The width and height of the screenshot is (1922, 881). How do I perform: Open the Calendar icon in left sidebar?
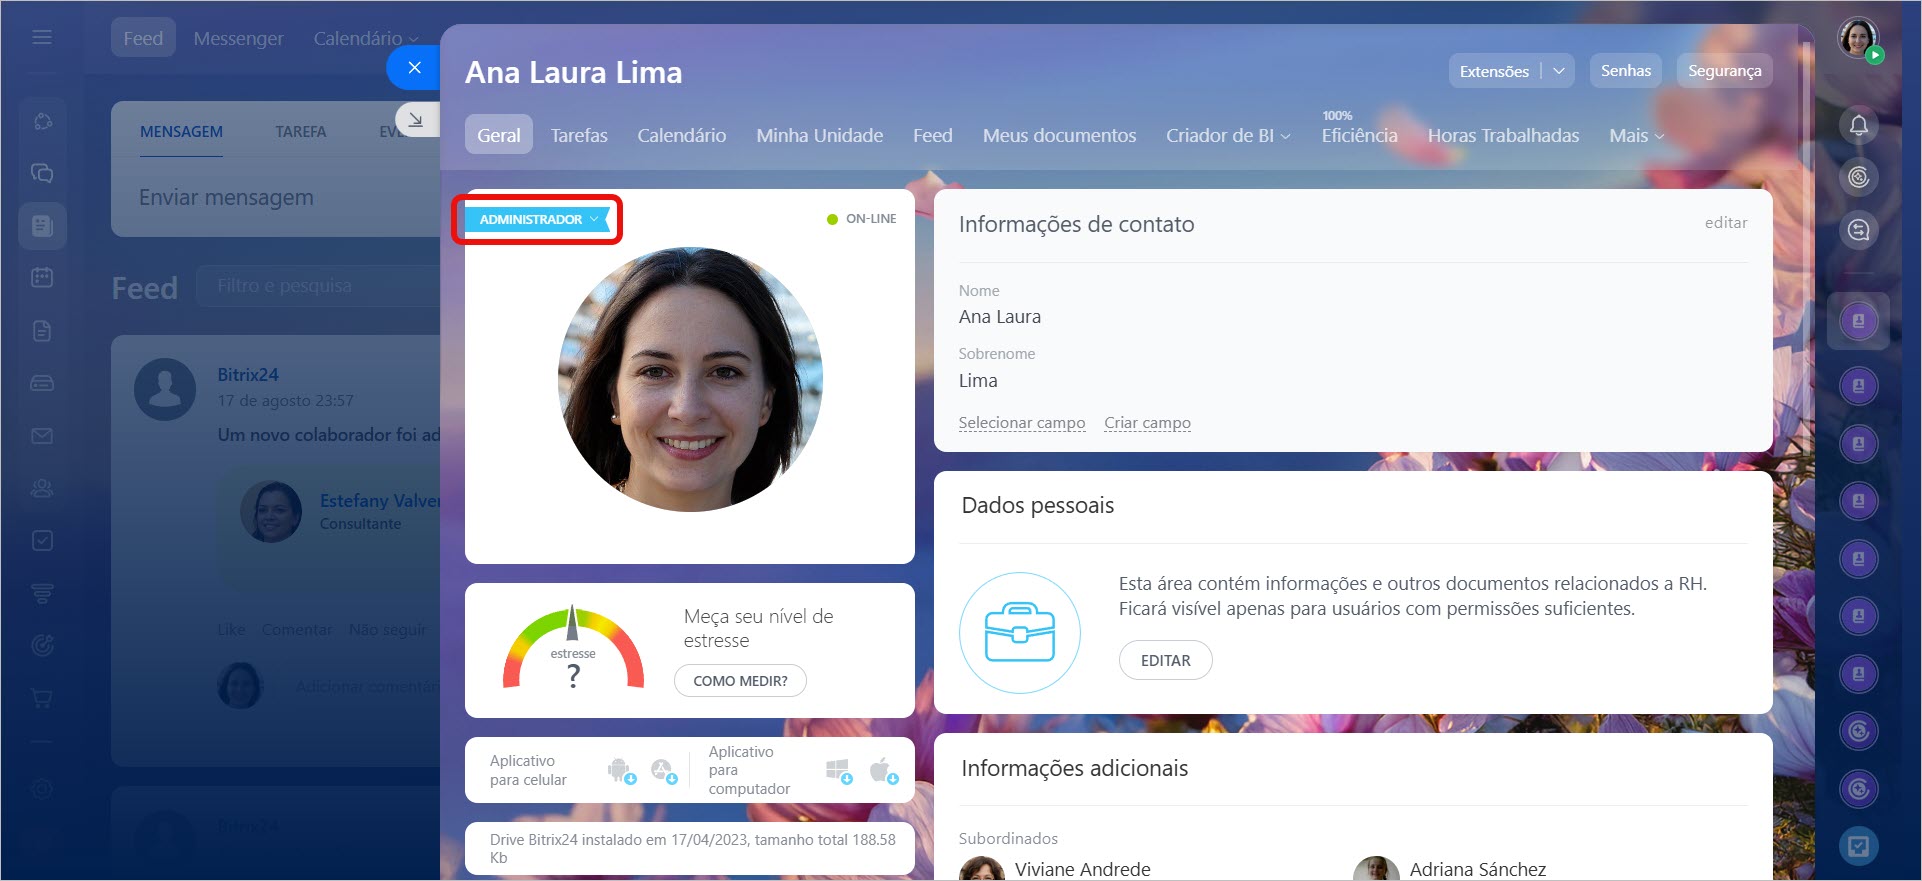coord(42,277)
